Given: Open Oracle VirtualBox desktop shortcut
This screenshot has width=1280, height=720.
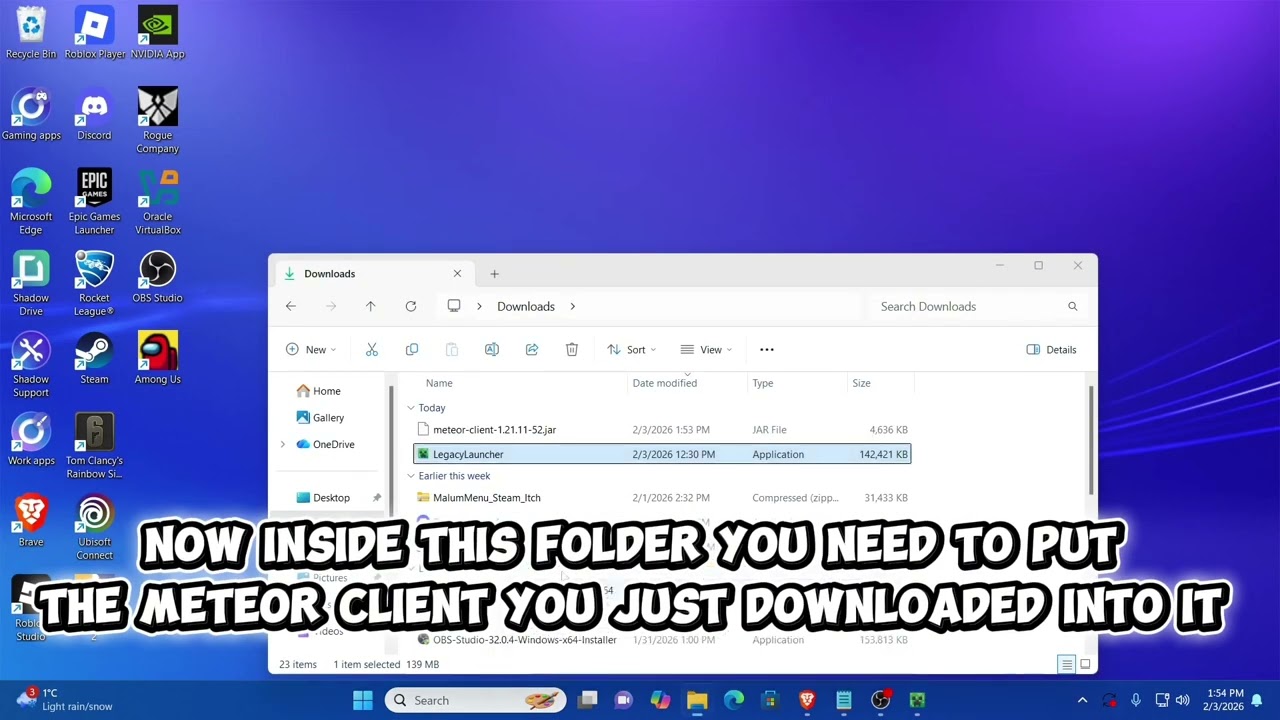Looking at the screenshot, I should click(158, 202).
